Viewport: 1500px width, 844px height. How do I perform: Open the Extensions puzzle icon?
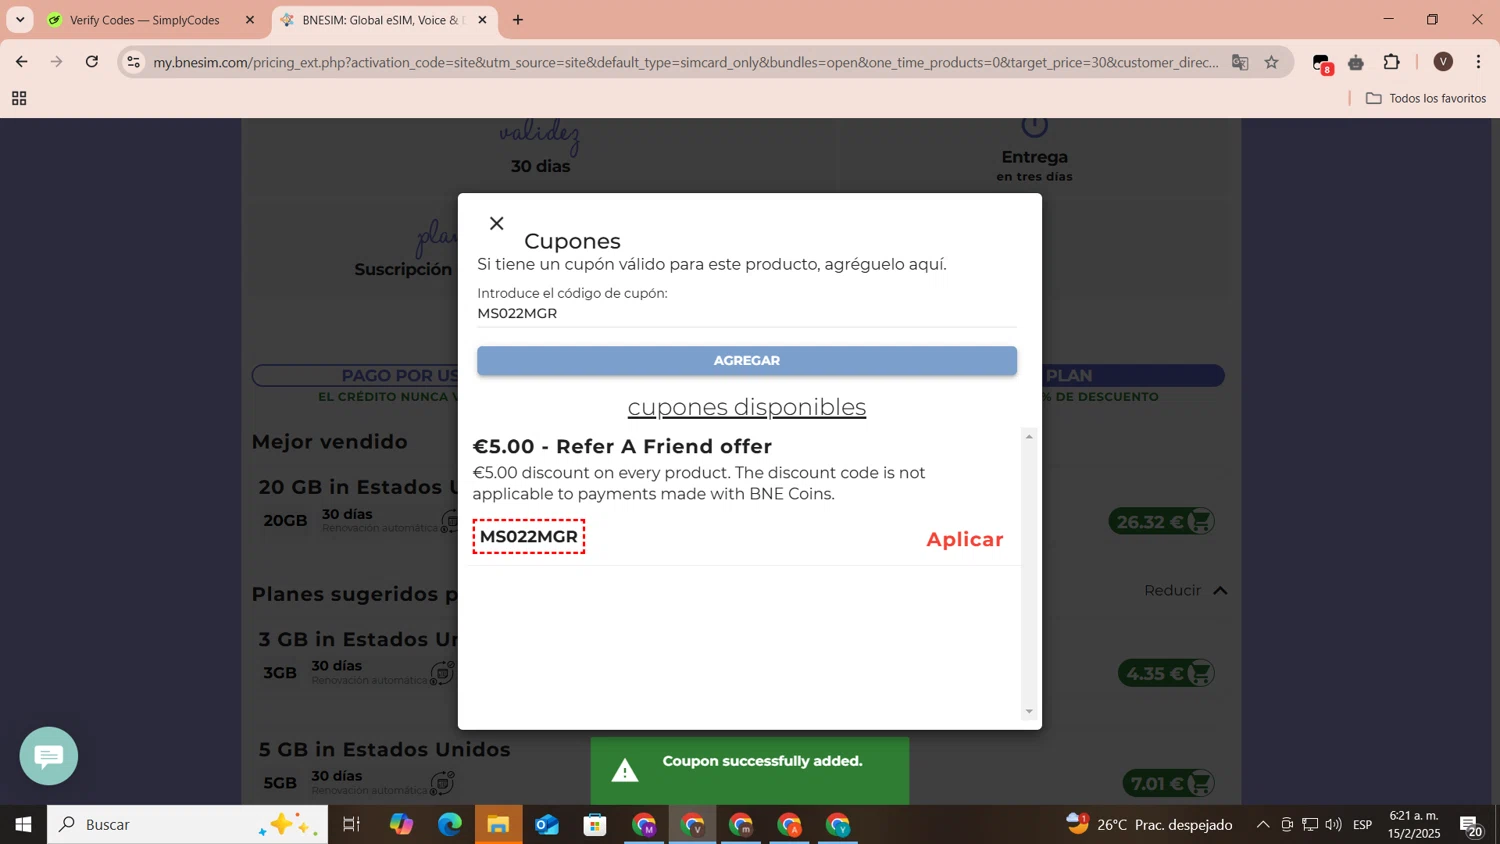tap(1392, 62)
